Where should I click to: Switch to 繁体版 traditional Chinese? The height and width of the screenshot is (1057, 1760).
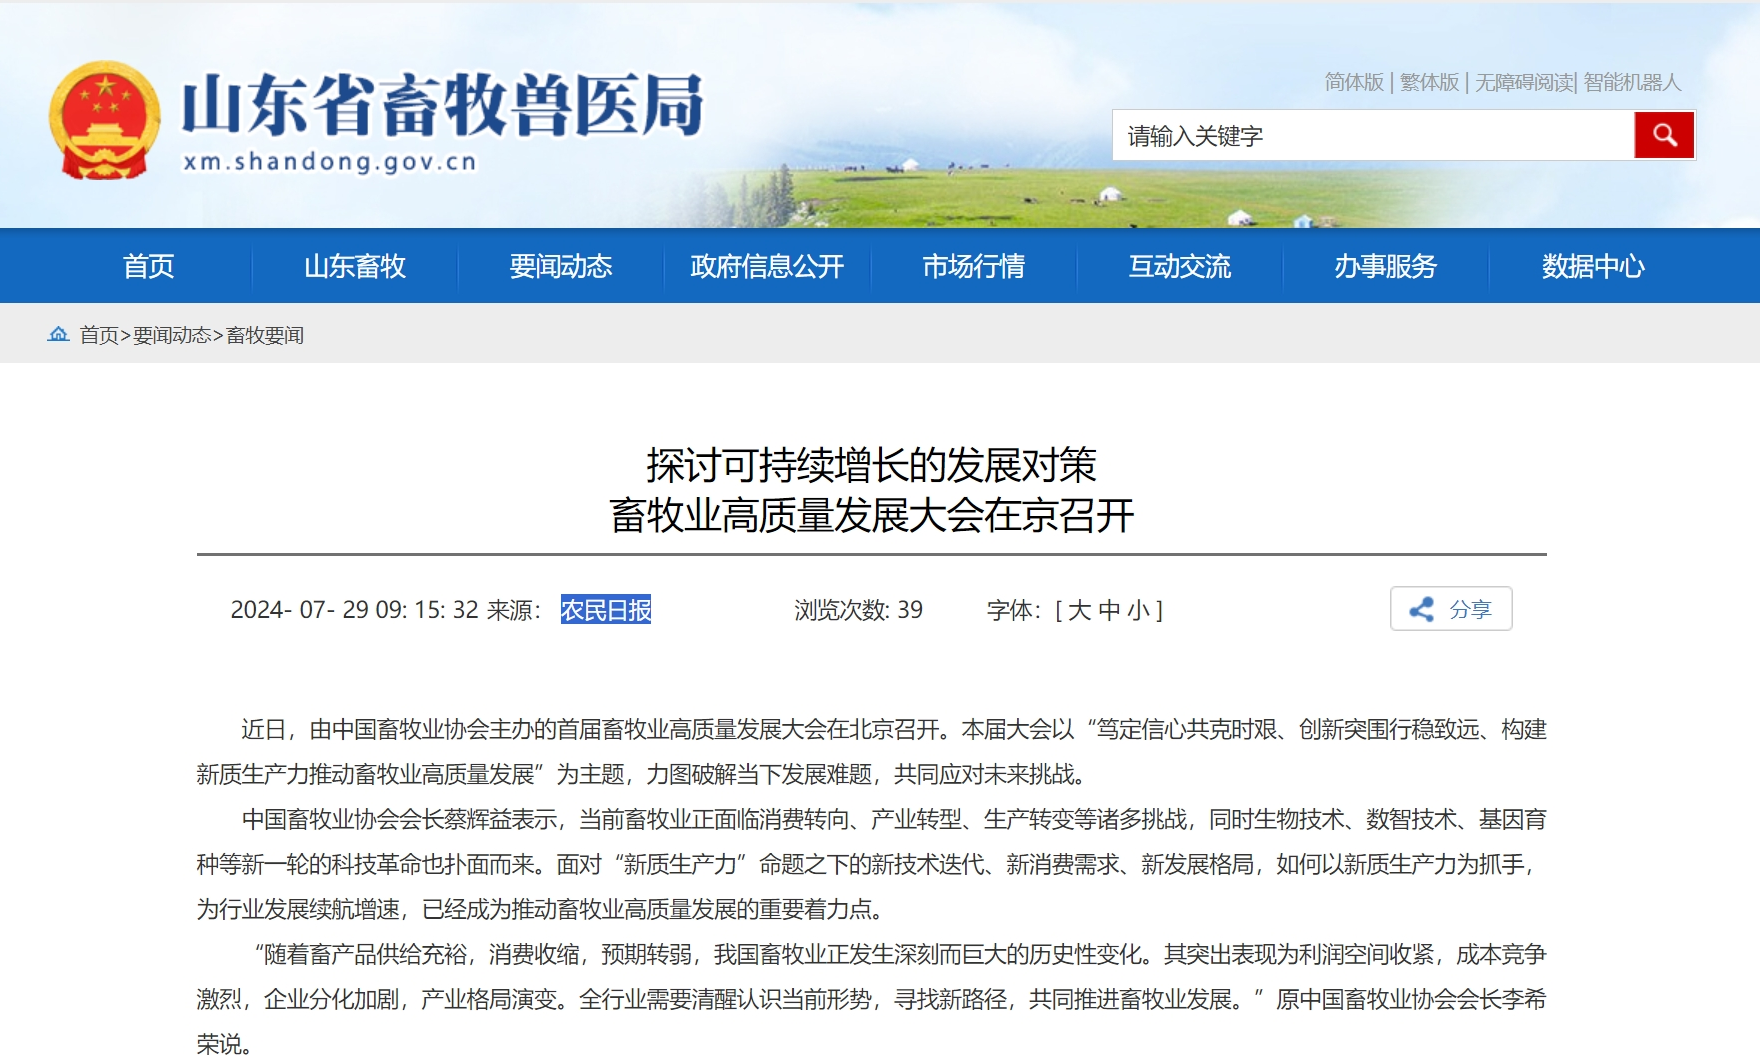[x=1429, y=82]
